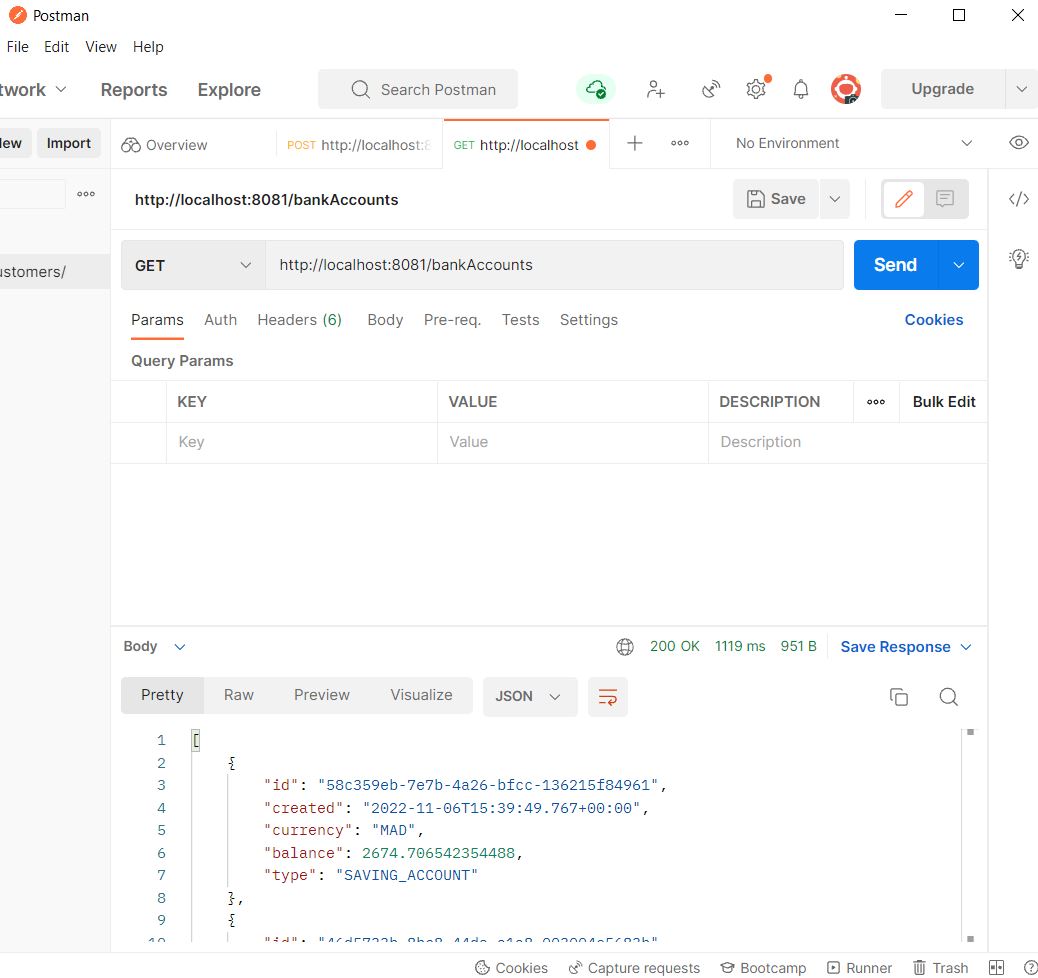Screen dimensions: 1038x978
Task: Open the search in response icon
Action: click(947, 696)
